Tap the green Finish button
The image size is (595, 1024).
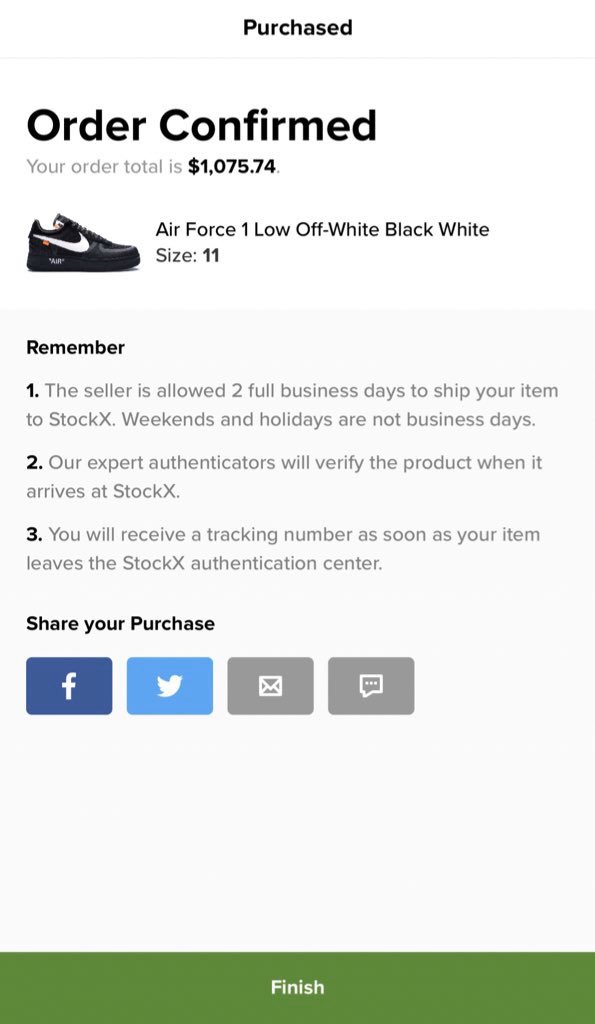(x=297, y=987)
